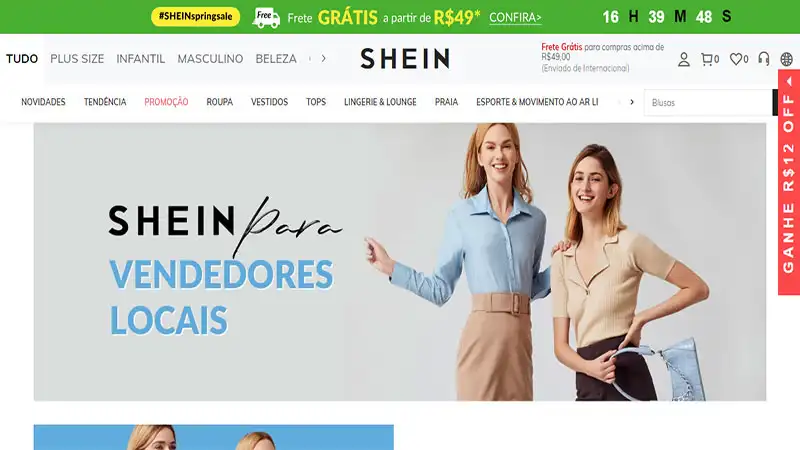Open the shopping cart icon
Screen dimensions: 800x450
click(710, 59)
